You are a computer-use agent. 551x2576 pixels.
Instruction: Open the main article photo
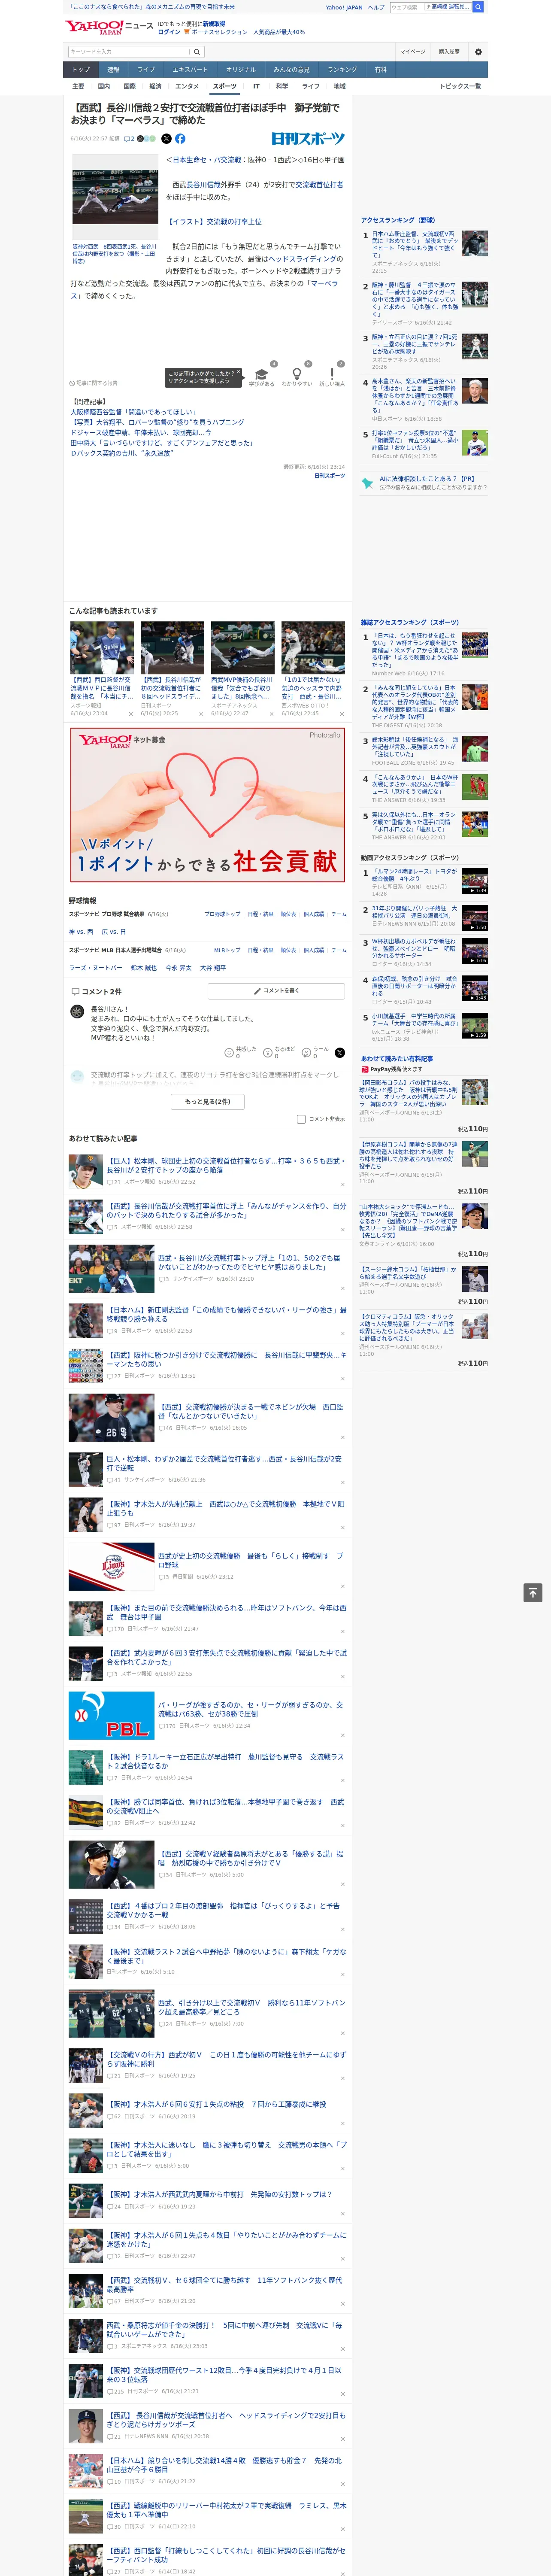click(x=115, y=198)
